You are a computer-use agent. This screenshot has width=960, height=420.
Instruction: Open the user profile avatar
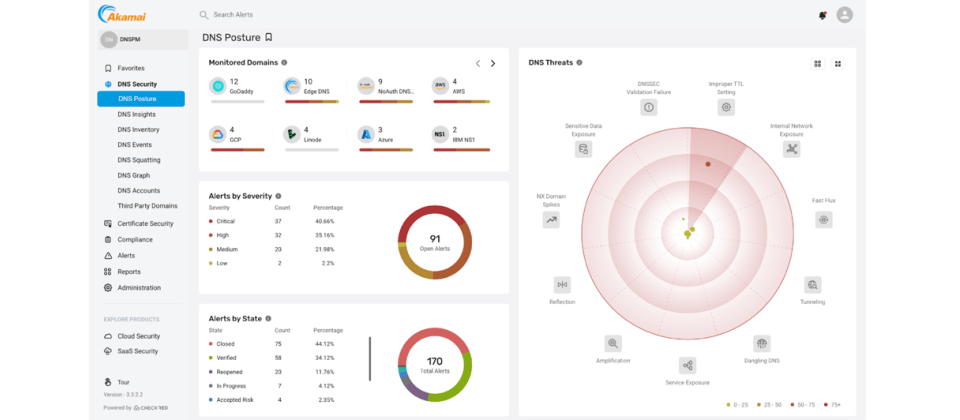(845, 15)
